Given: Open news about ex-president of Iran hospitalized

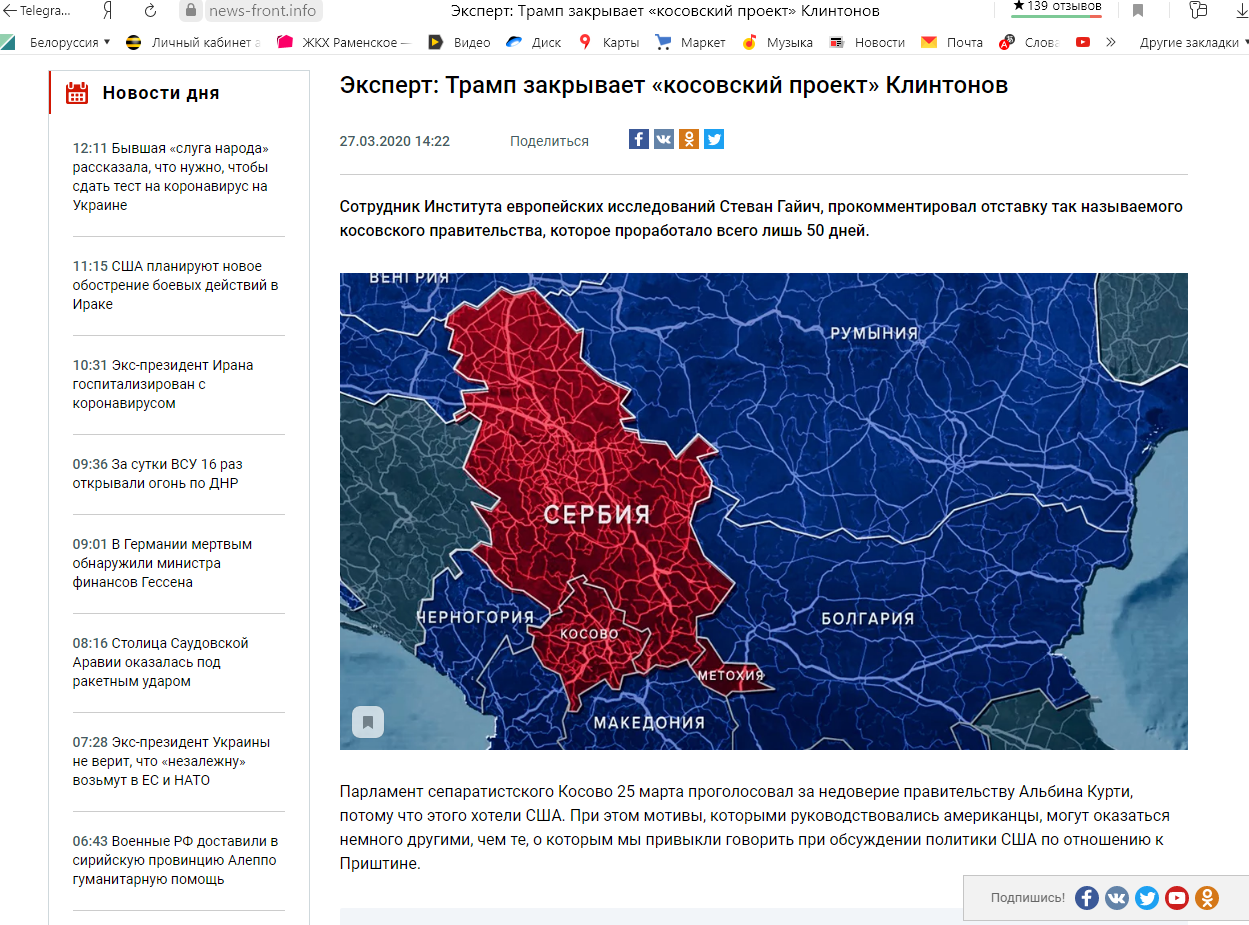Looking at the screenshot, I should point(163,384).
